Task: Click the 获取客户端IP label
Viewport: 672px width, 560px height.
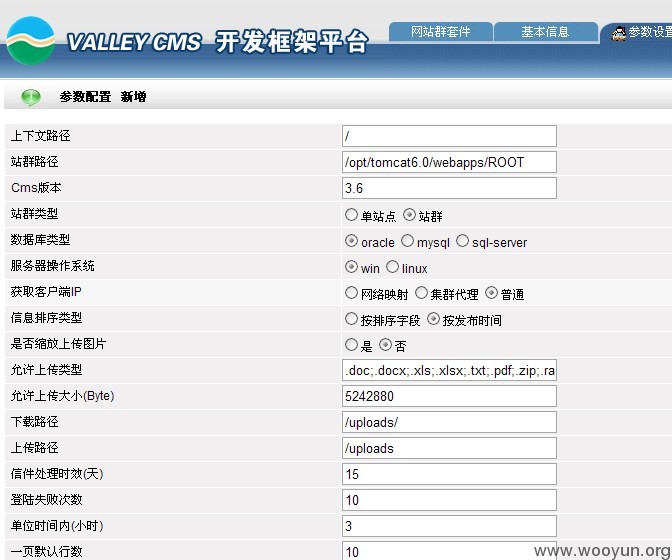Action: tap(46, 292)
